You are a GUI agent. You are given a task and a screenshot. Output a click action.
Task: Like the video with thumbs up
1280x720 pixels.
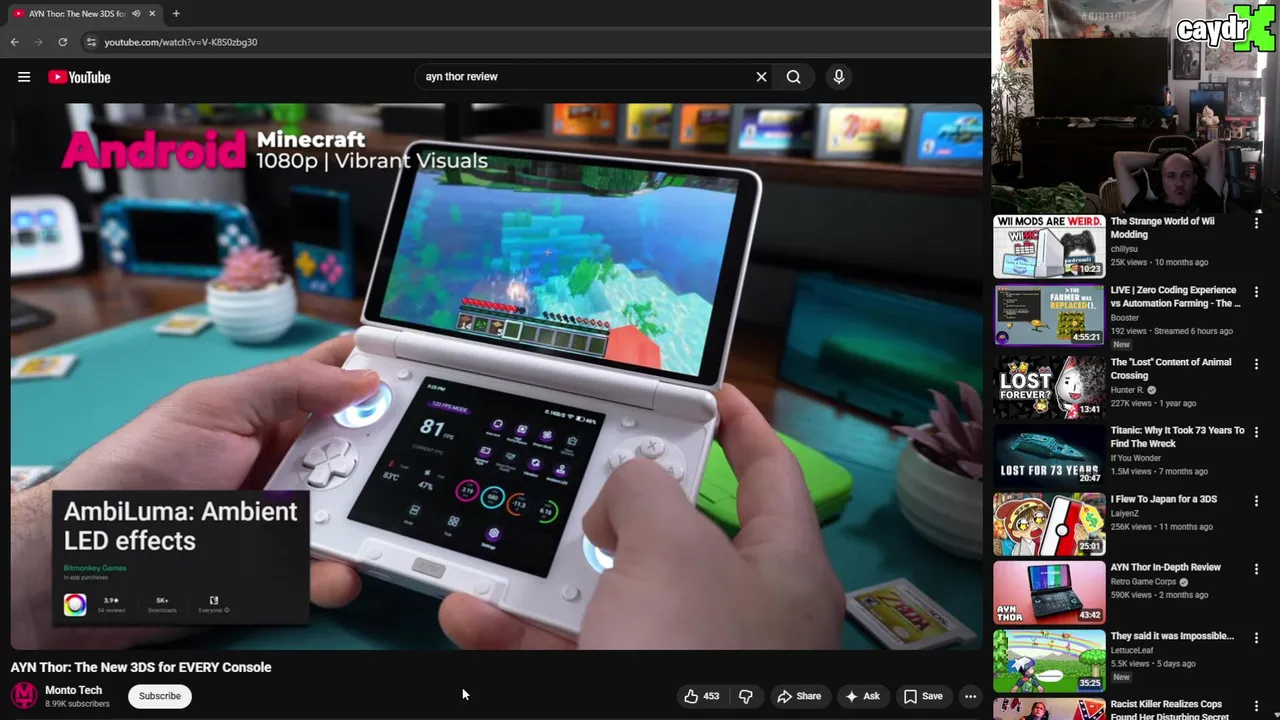[x=701, y=696]
